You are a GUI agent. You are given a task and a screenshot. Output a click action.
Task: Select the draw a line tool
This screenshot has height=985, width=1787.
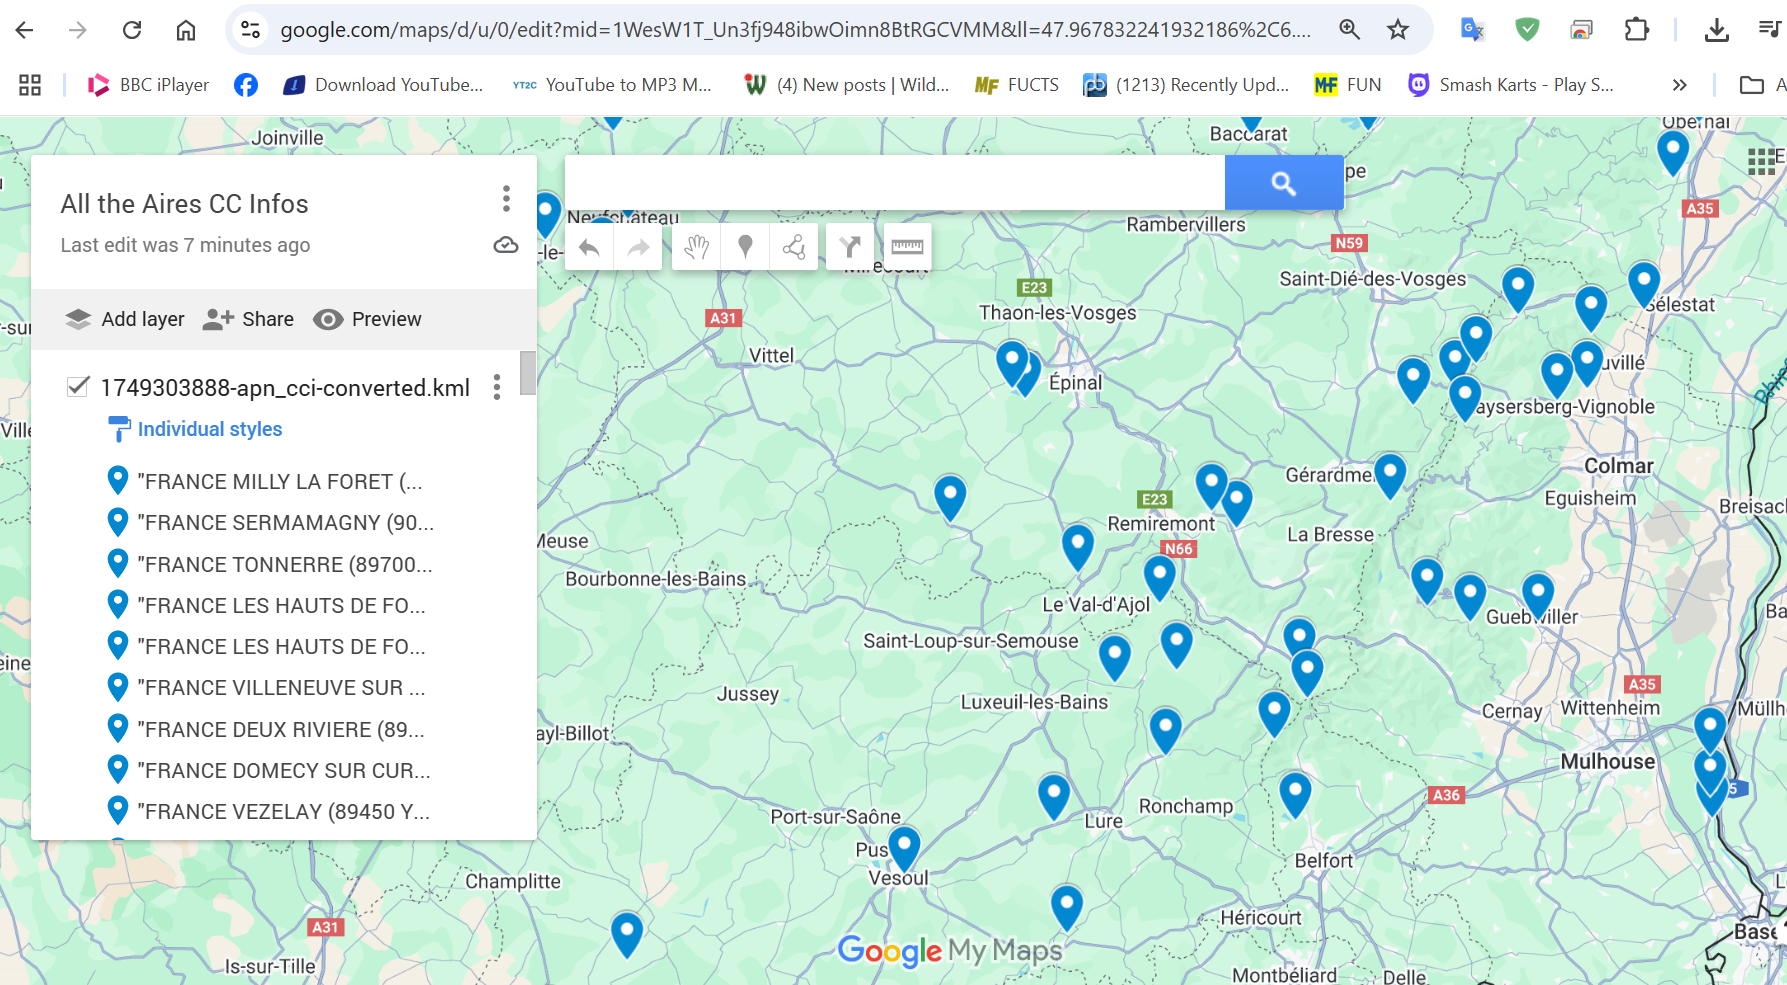(794, 247)
